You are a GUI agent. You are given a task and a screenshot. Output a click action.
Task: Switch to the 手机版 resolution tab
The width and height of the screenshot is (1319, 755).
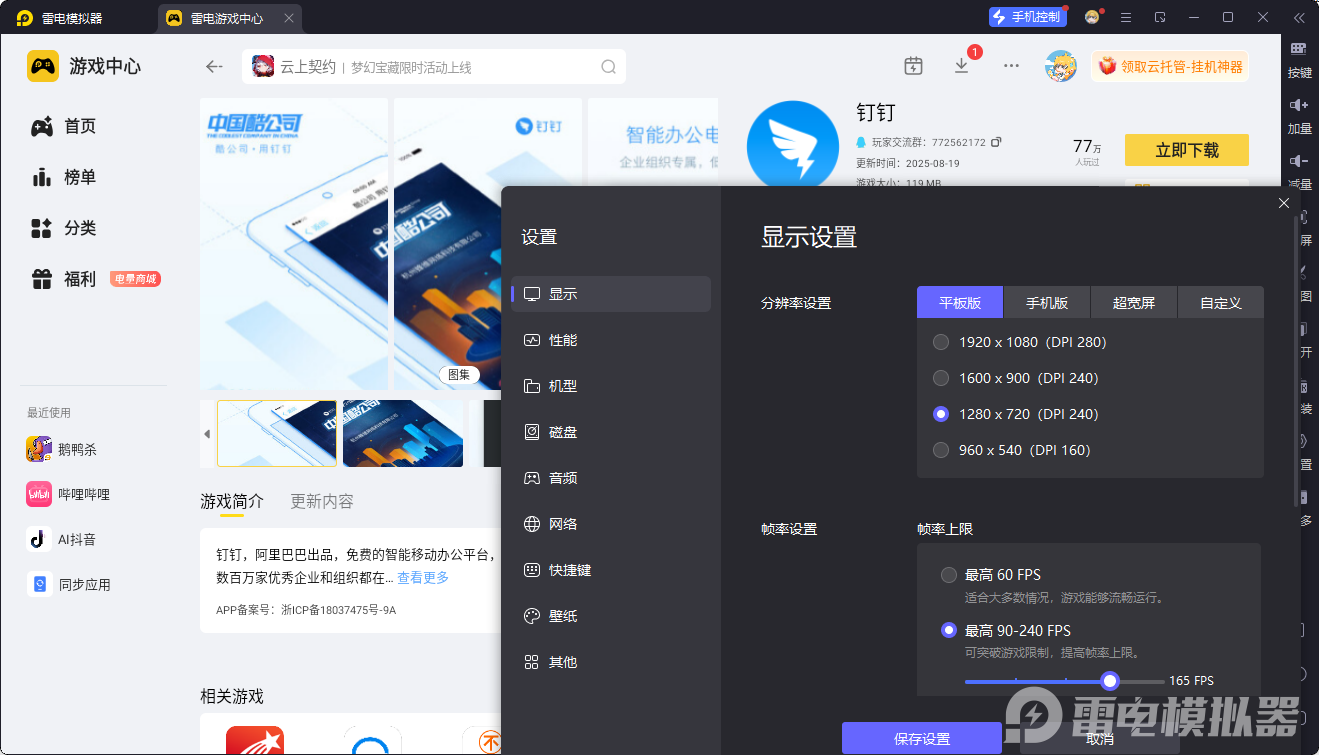tap(1047, 302)
